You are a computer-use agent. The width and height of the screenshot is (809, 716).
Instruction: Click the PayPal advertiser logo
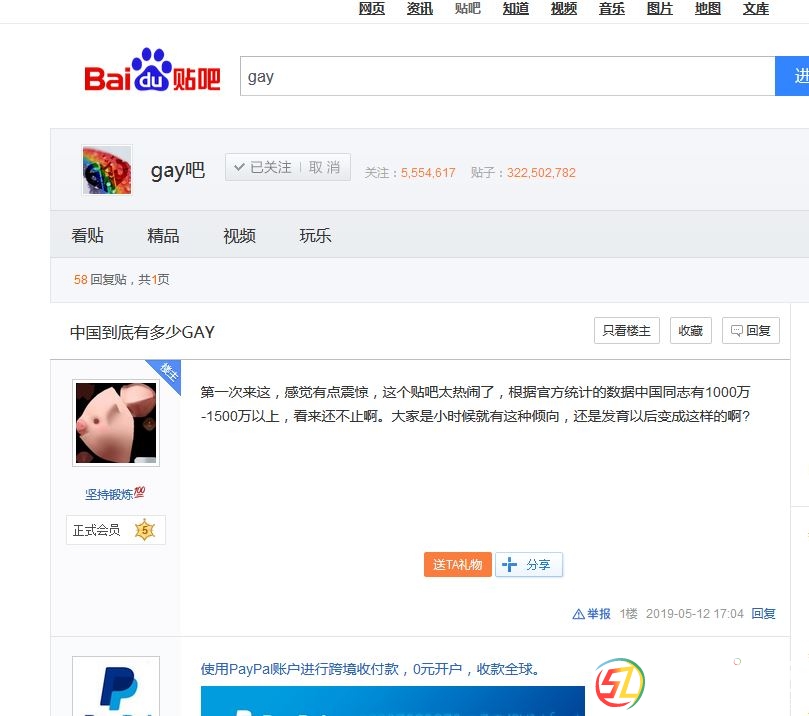[x=116, y=686]
